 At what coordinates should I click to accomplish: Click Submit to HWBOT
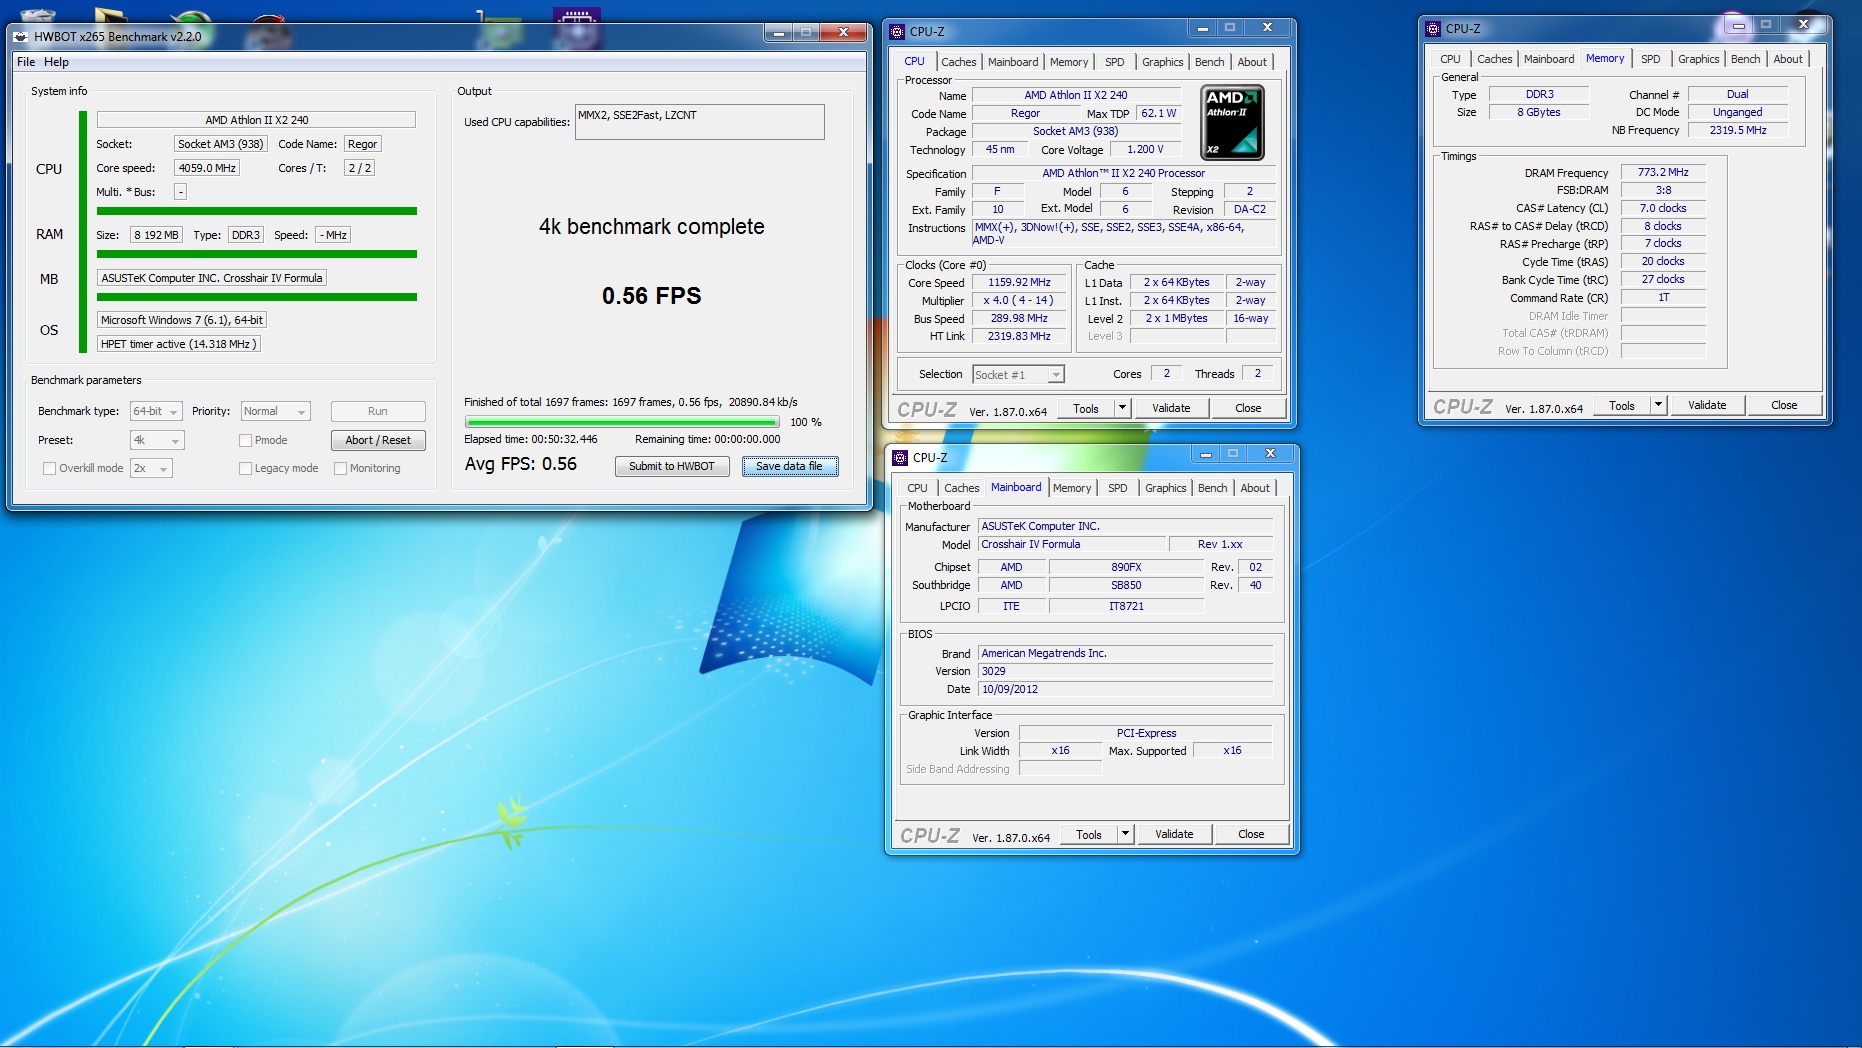[672, 466]
